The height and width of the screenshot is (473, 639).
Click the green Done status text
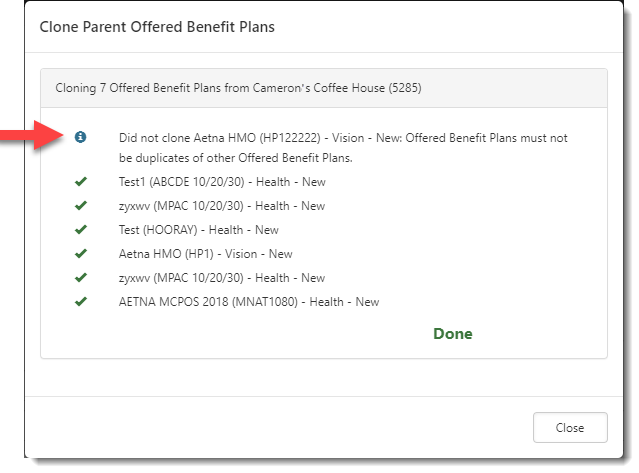[452, 334]
